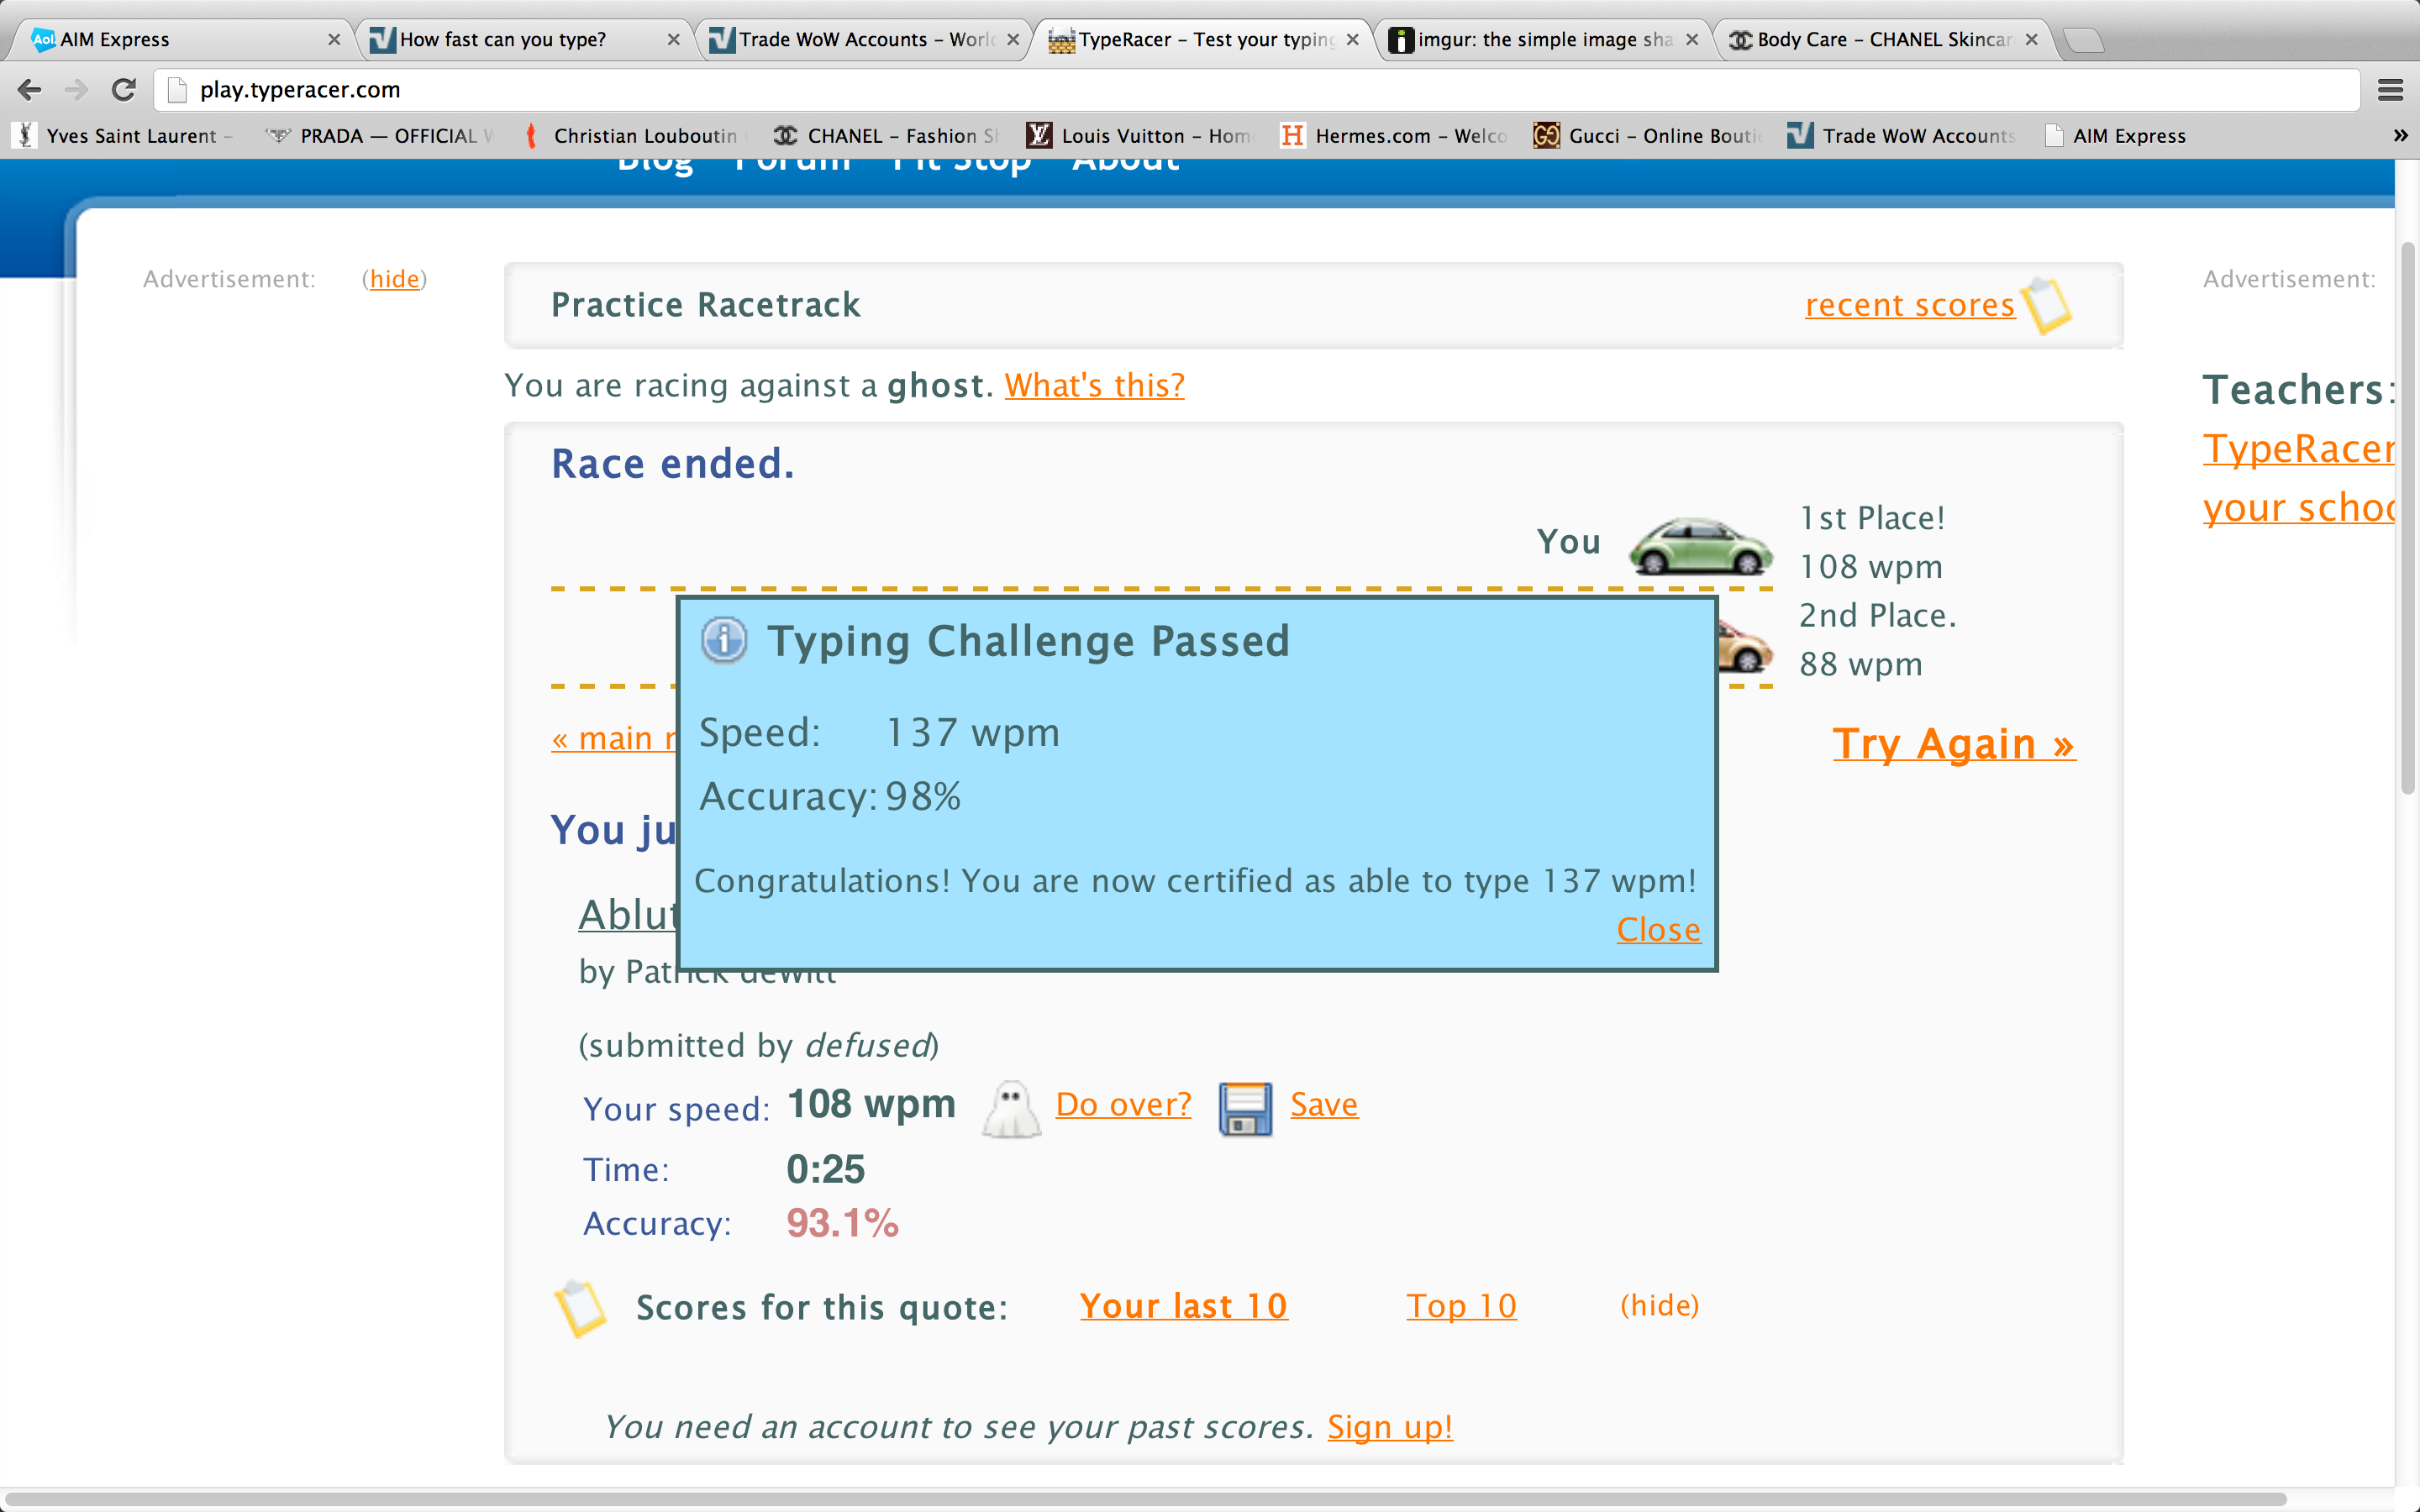
Task: Close the imgur tab
Action: tap(1692, 40)
